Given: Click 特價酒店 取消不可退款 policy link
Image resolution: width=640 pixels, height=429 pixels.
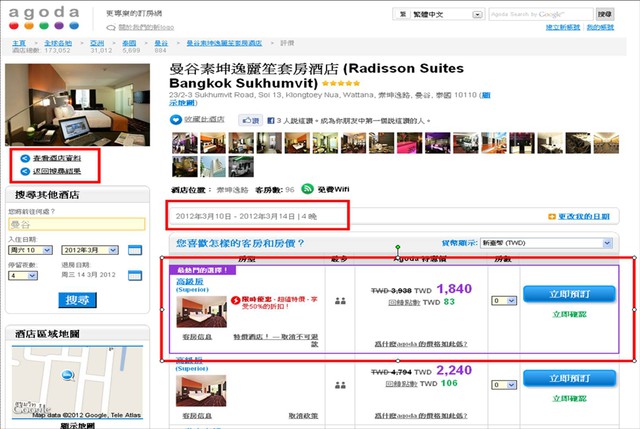Looking at the screenshot, I should (x=276, y=340).
